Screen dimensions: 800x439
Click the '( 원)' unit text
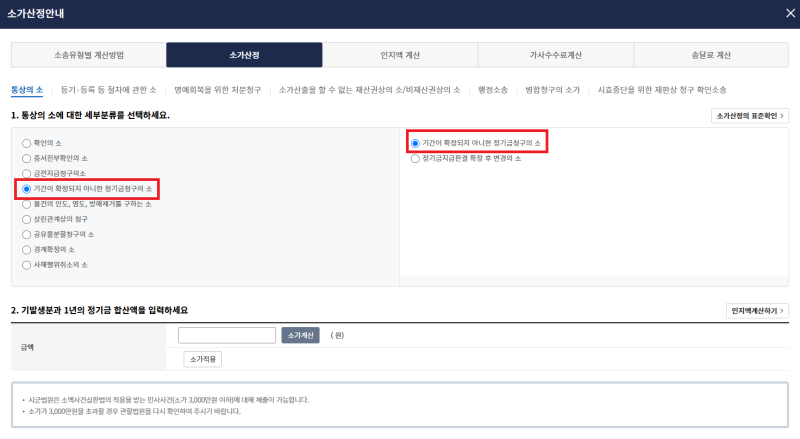pyautogui.click(x=337, y=335)
